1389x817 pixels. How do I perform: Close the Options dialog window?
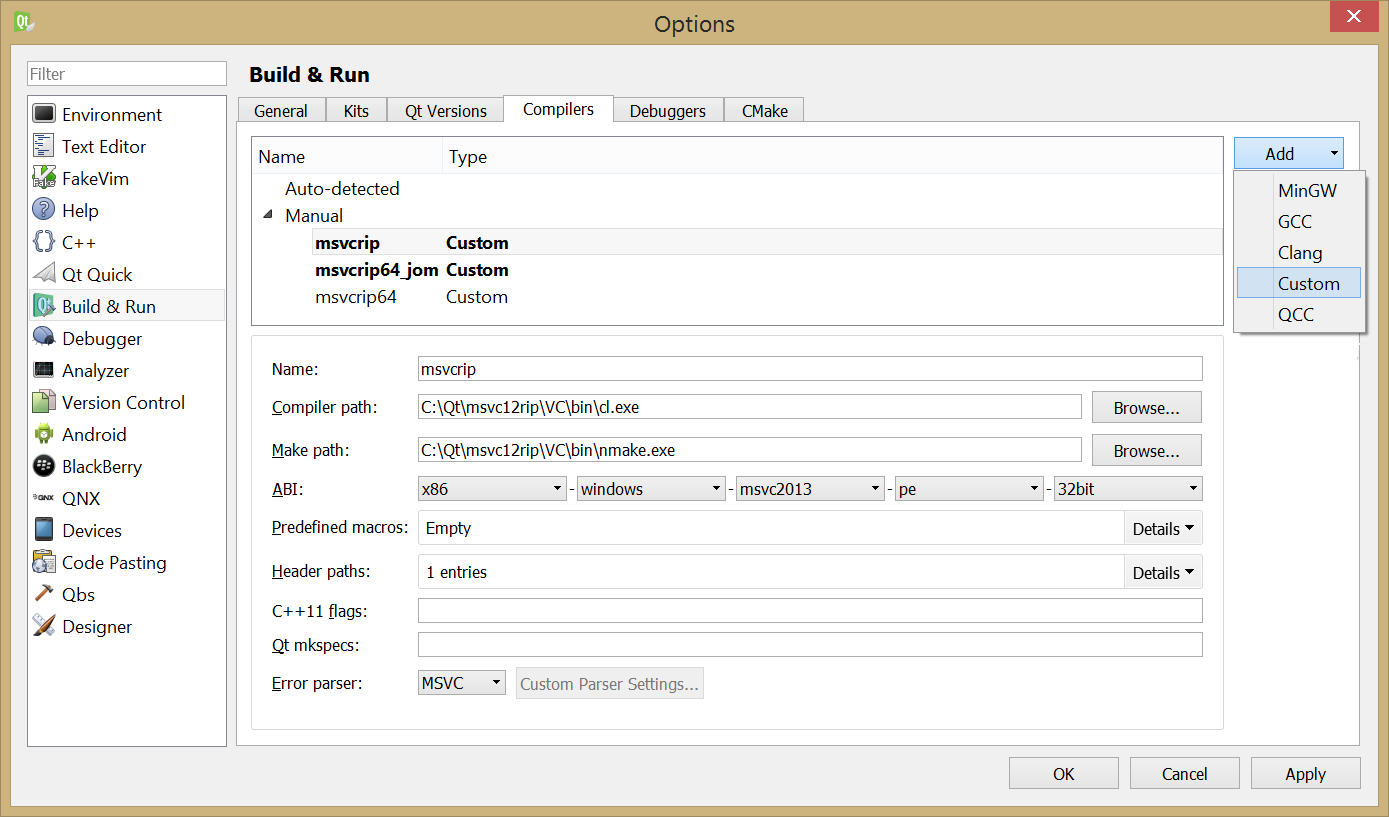[1353, 16]
